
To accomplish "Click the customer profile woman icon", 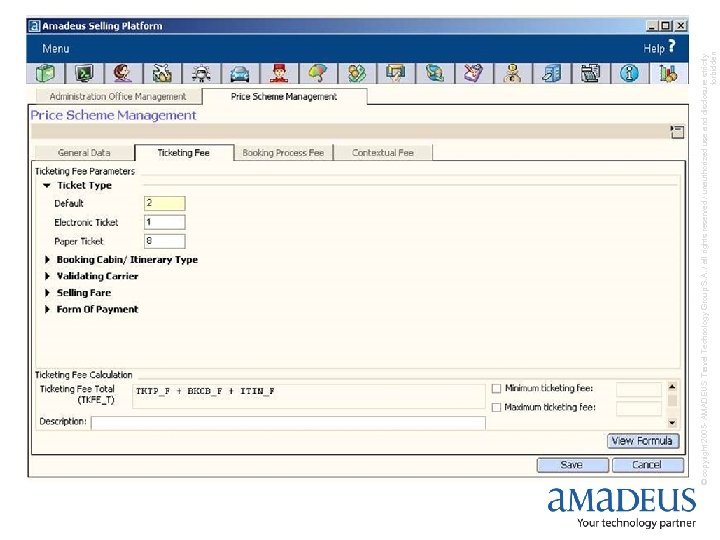I will [x=123, y=73].
